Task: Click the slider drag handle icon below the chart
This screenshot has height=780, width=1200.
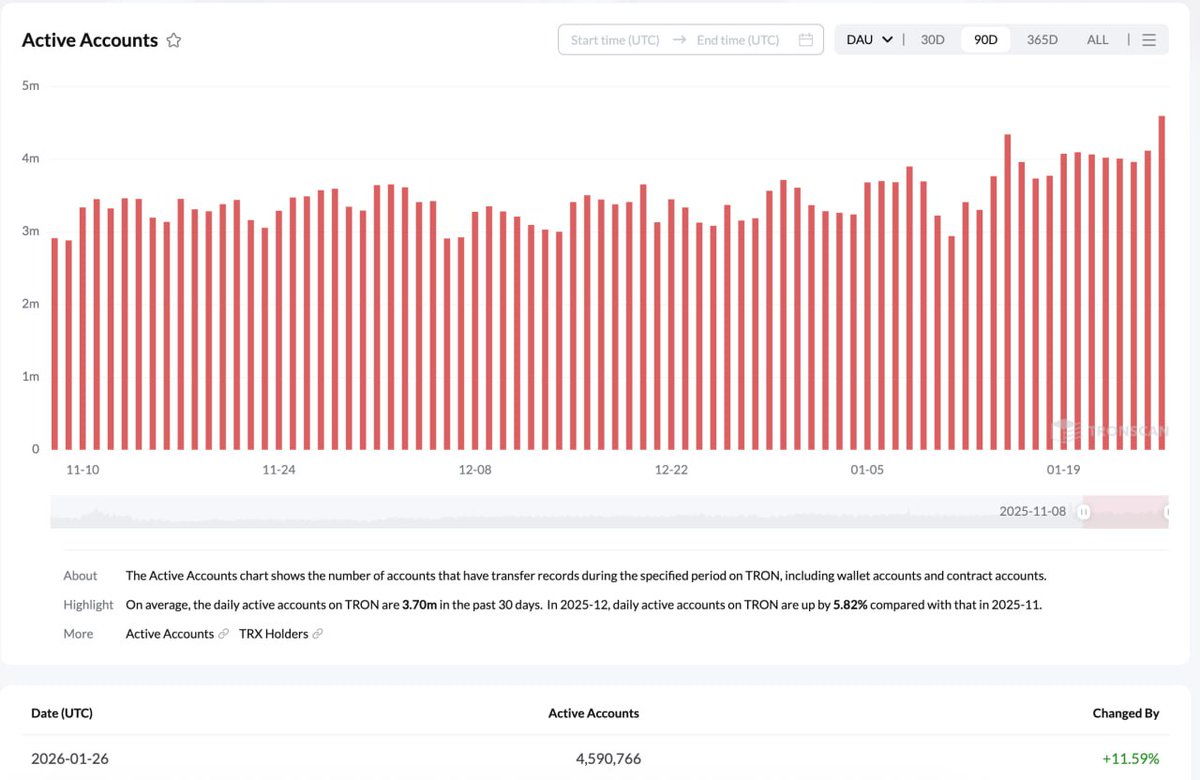Action: (1083, 511)
